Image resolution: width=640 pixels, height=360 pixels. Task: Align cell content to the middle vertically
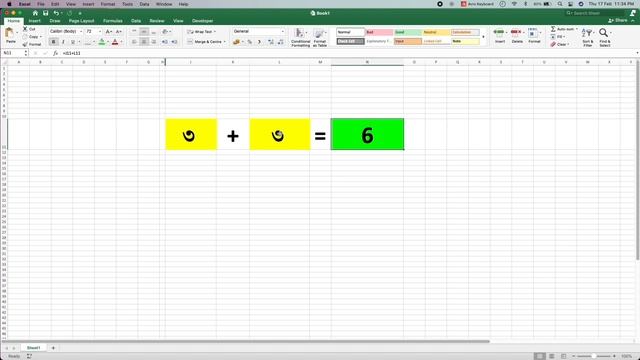[x=144, y=31]
